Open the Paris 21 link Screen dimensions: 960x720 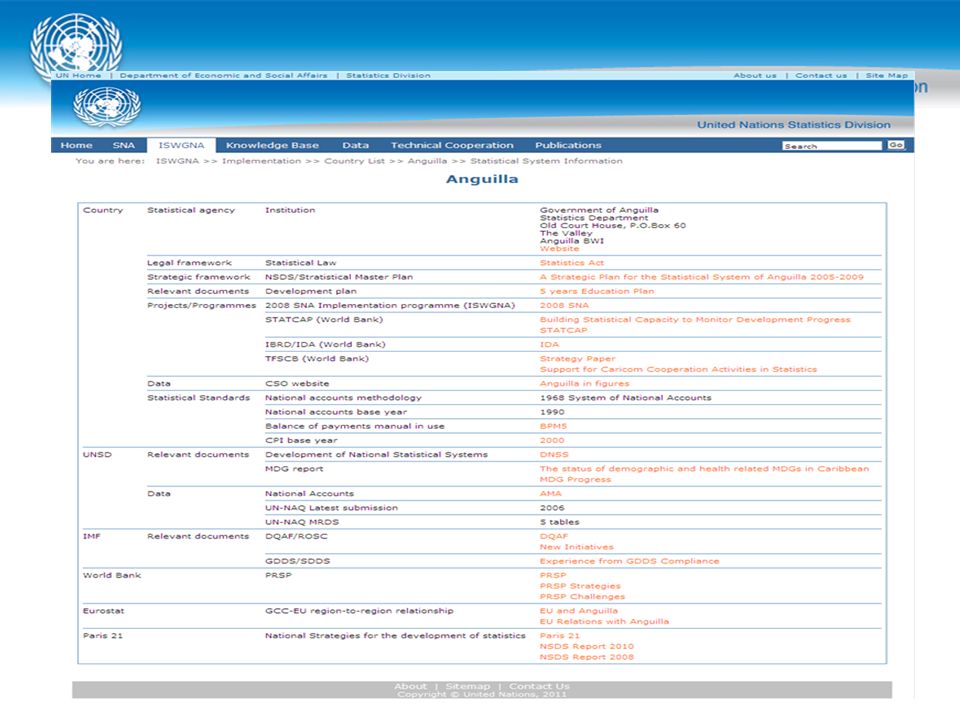click(x=559, y=636)
